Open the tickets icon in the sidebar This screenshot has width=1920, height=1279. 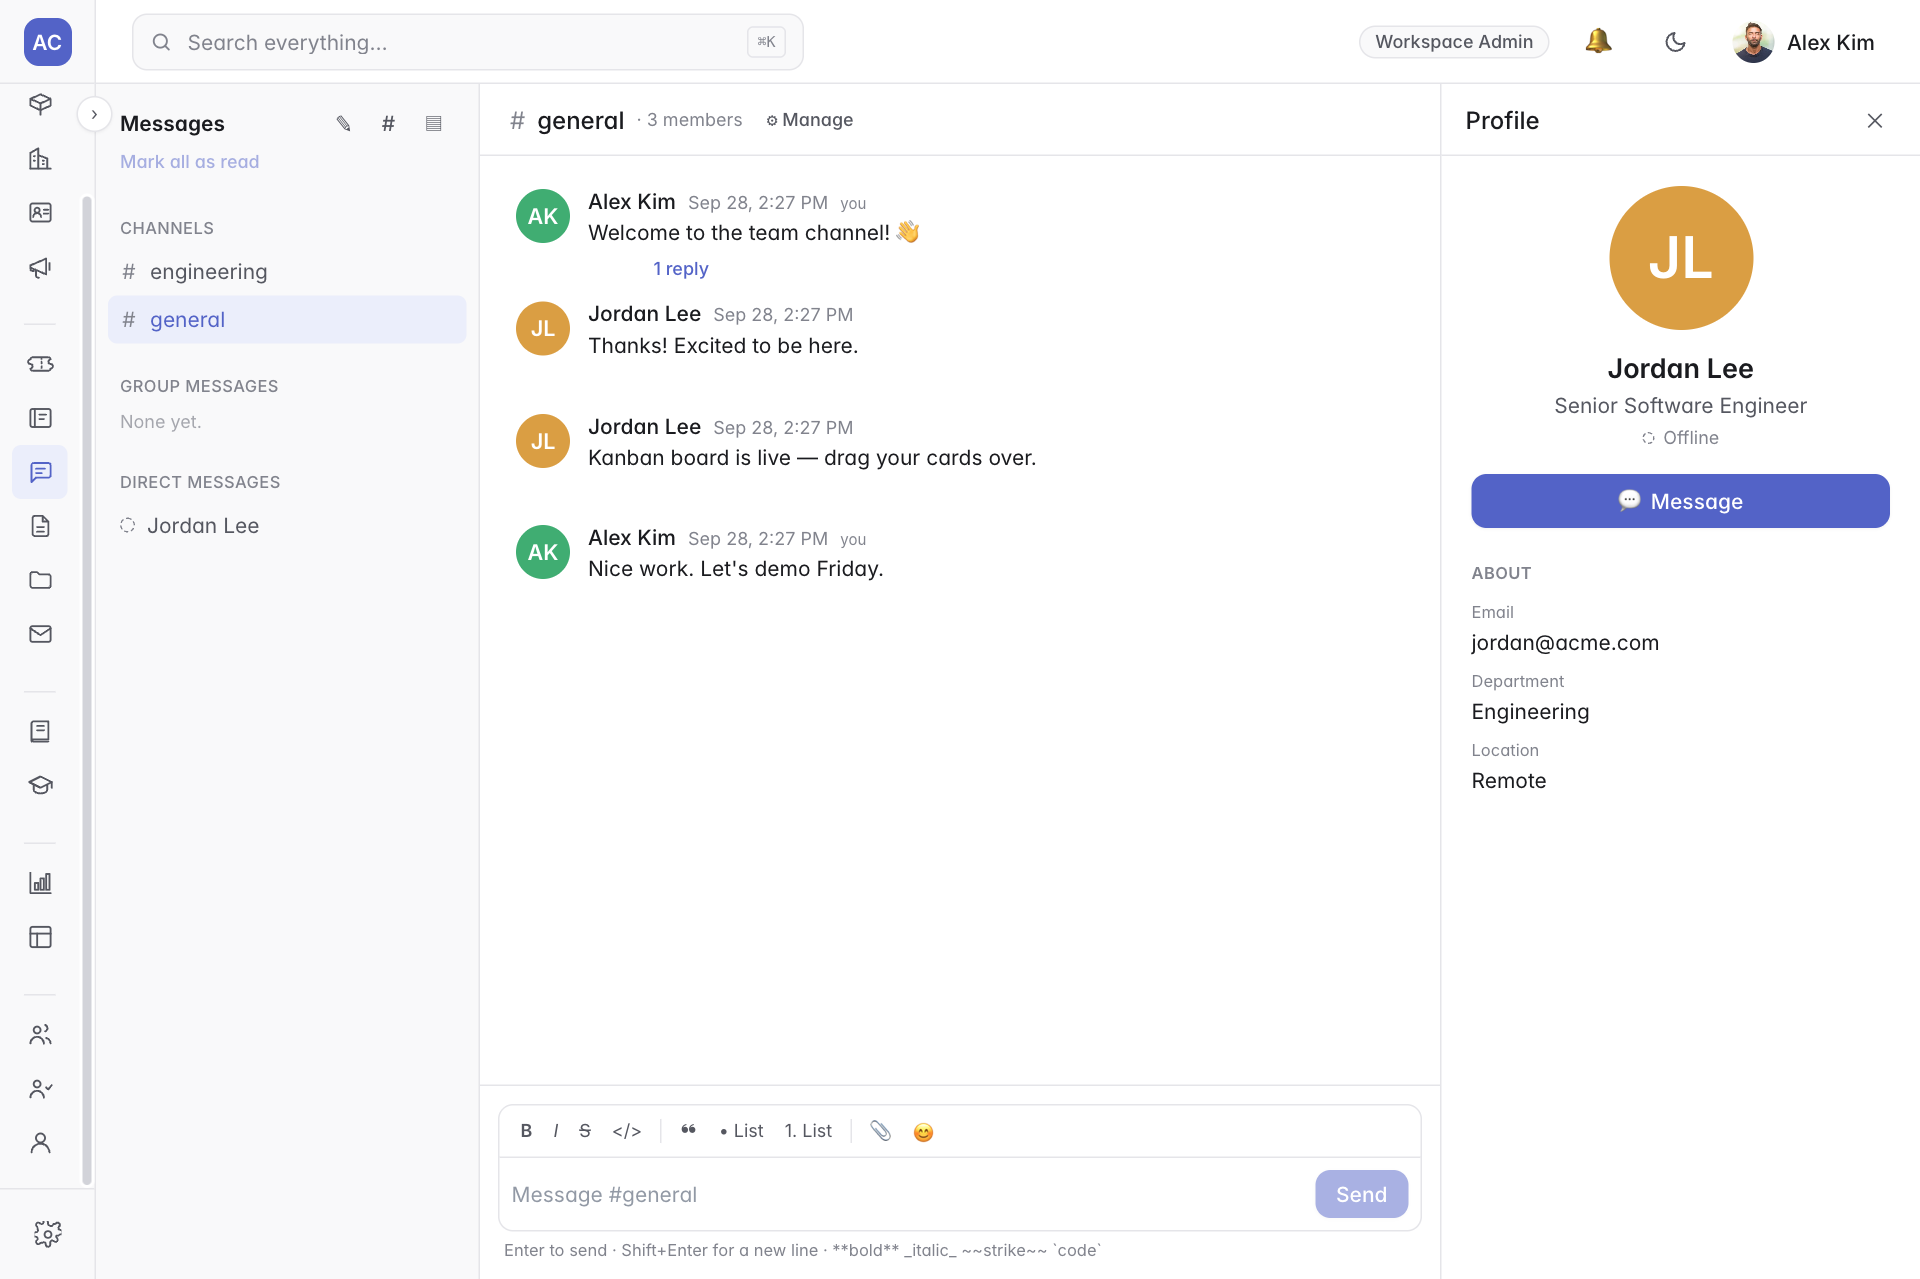click(40, 364)
